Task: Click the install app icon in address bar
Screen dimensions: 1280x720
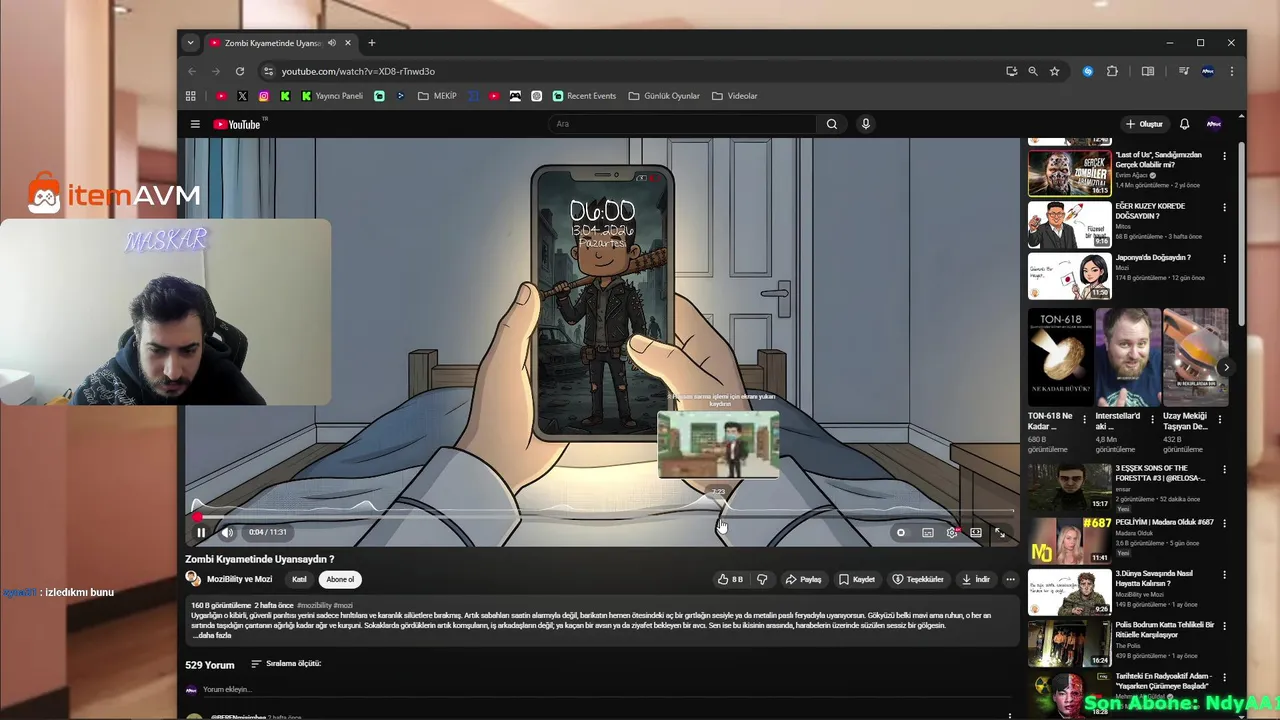Action: pyautogui.click(x=1012, y=71)
